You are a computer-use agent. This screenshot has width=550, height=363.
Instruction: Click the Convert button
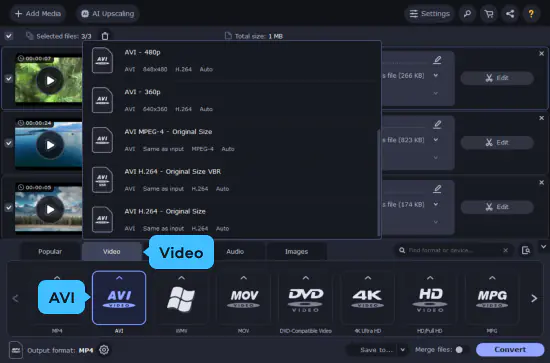(510, 350)
